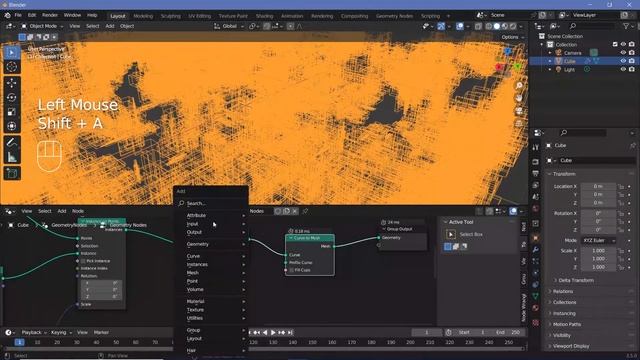Switch to solid viewport shading
Screen dimensions: 640x360
coord(497,26)
